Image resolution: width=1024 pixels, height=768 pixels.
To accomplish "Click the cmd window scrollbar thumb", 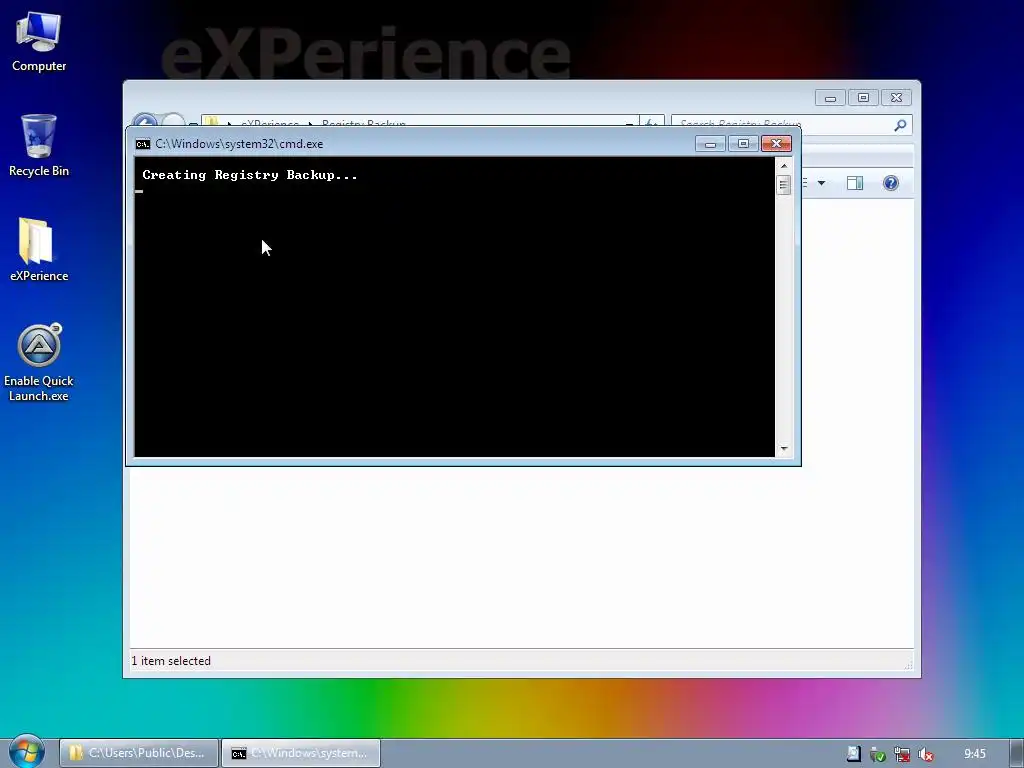I will [x=784, y=185].
